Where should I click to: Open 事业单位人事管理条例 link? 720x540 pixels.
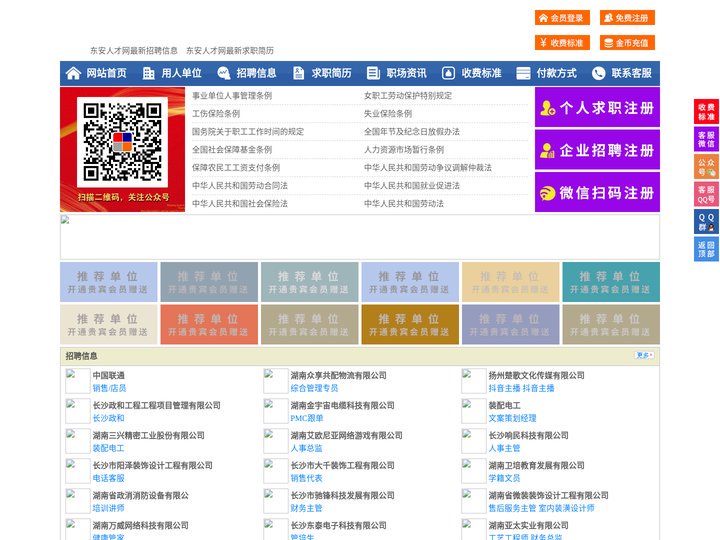232,96
